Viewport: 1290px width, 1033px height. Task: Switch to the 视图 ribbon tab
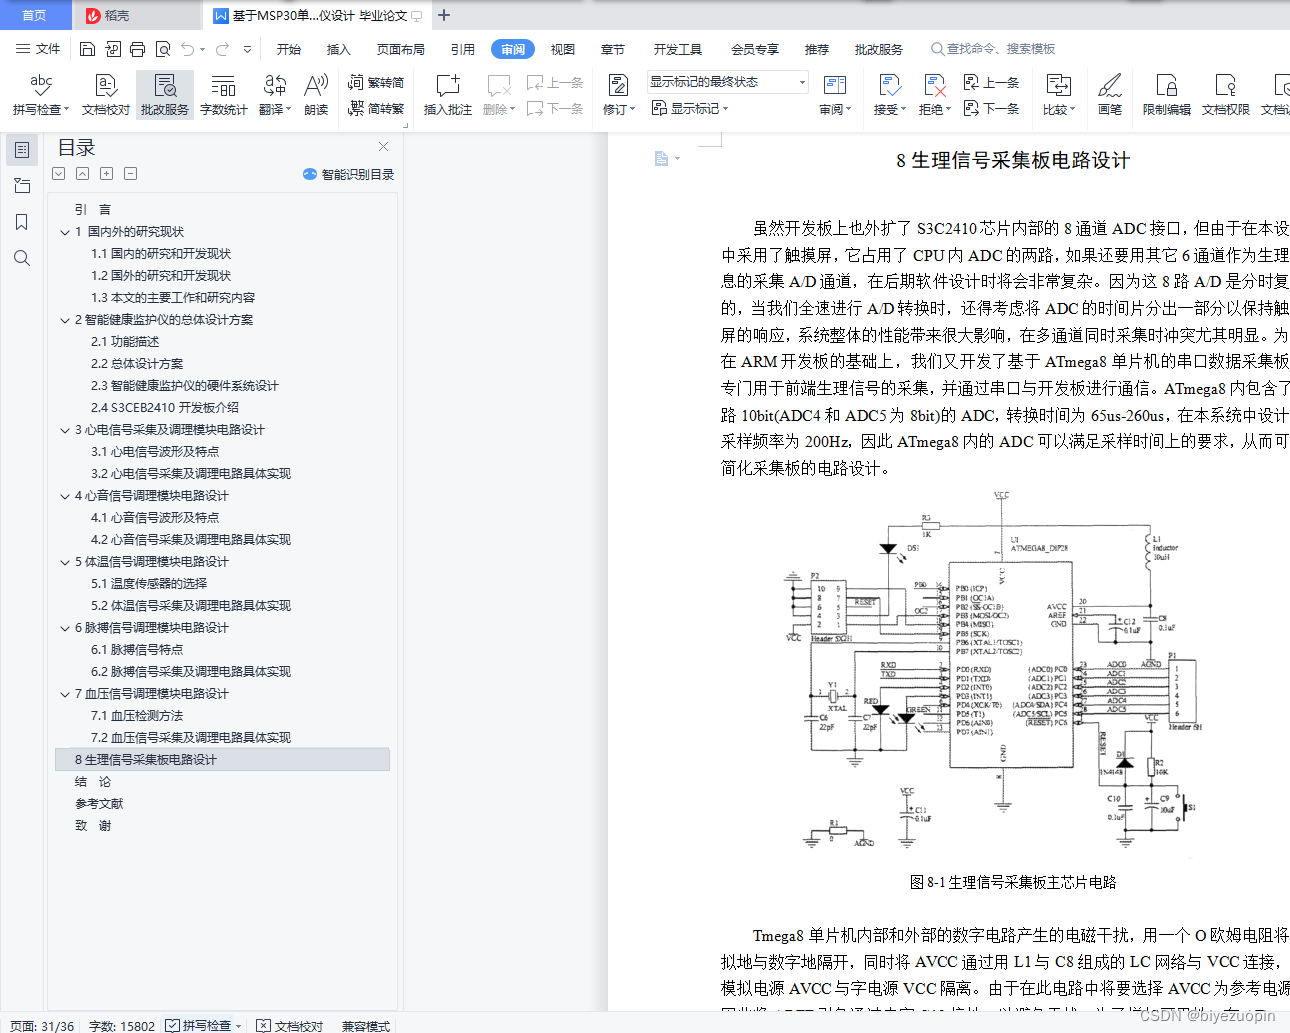563,49
